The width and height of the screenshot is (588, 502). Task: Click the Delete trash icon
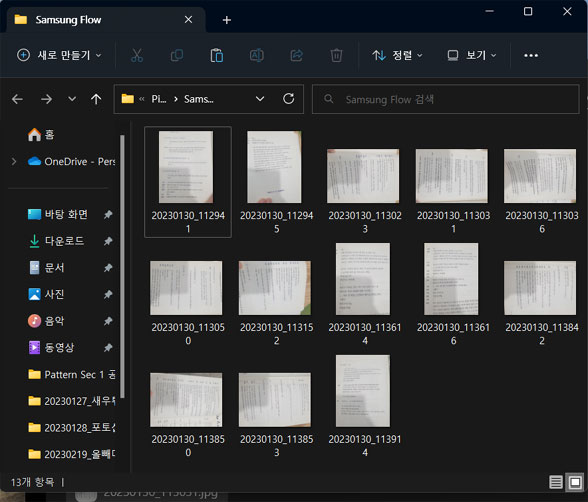[x=336, y=55]
